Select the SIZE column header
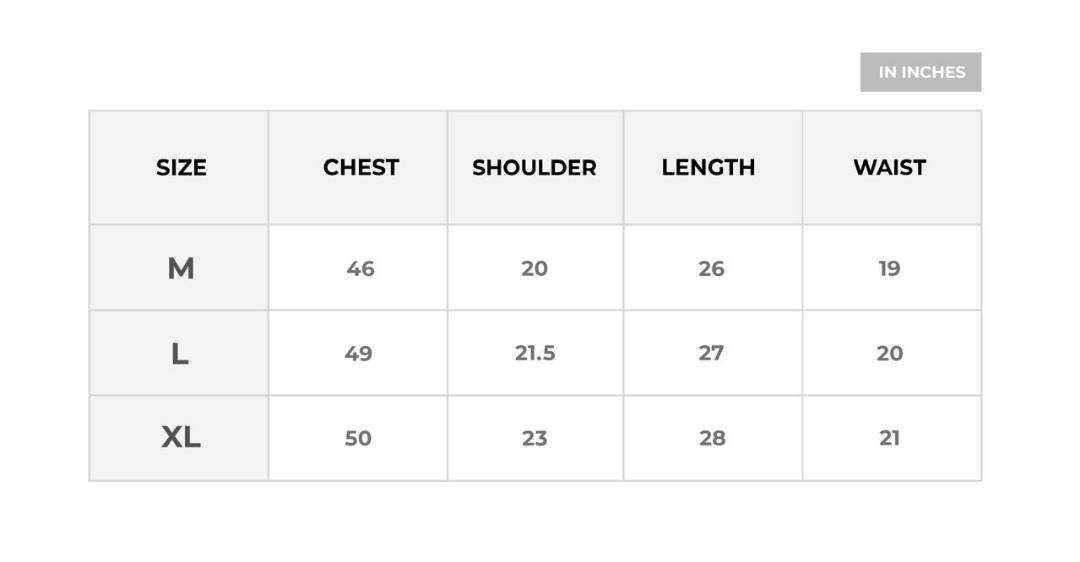This screenshot has width=1080, height=562. (181, 168)
